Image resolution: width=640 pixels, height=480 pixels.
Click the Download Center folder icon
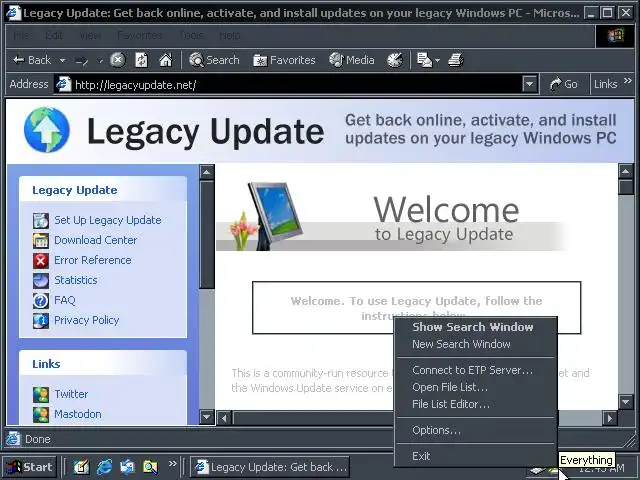[x=41, y=240]
